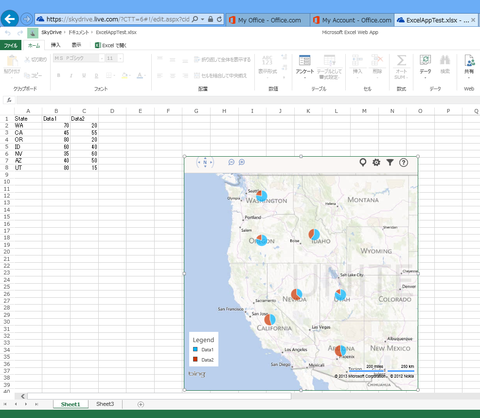Viewport: 480px width, 418px height.
Task: Select column D header
Action: [x=112, y=111]
